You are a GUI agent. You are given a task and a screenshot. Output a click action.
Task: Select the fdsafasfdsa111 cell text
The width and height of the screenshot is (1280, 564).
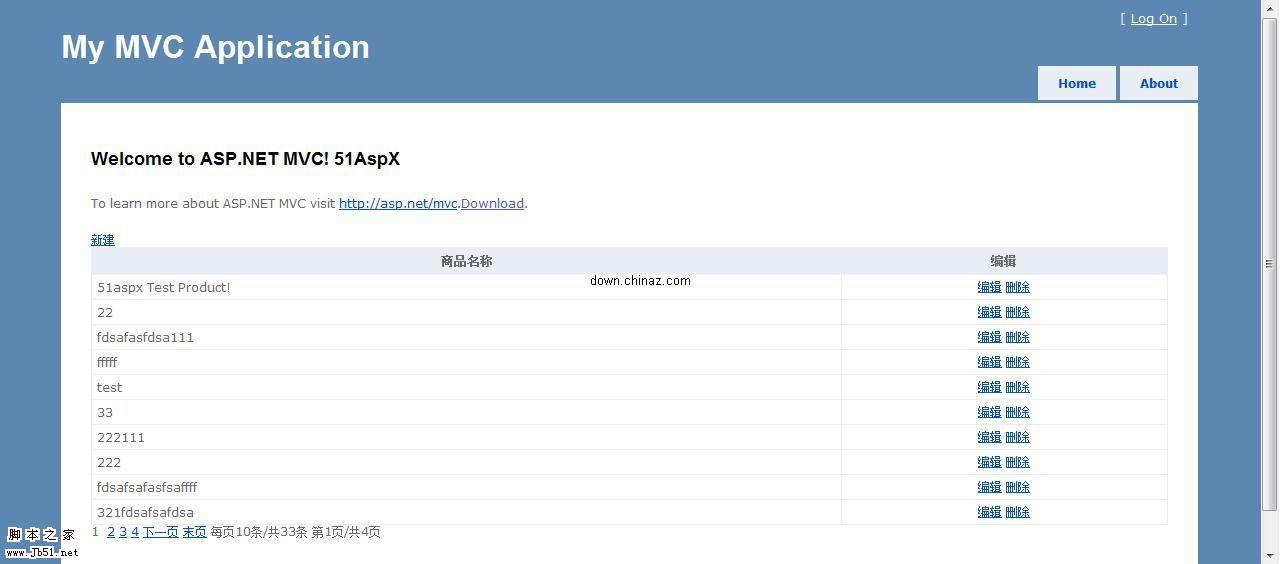tap(145, 337)
